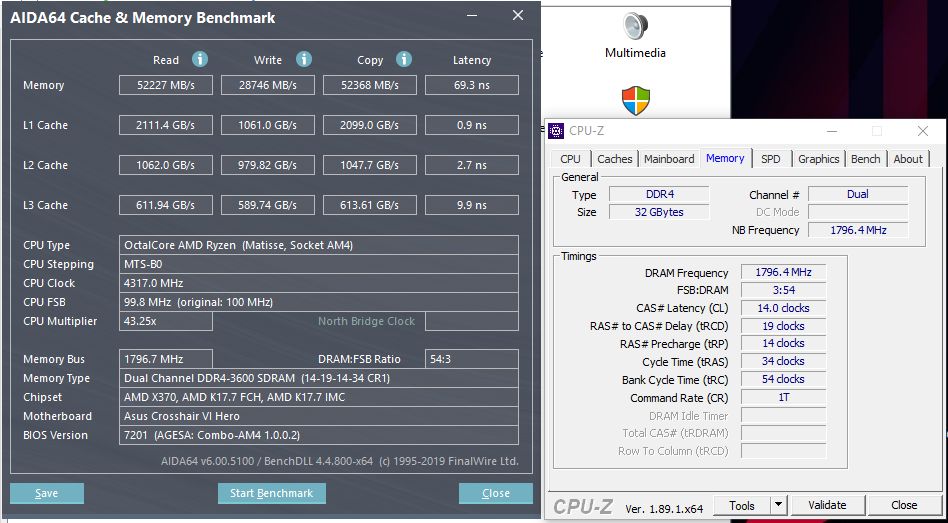Click the CPU Clock value 4317.0 MHz

point(319,283)
